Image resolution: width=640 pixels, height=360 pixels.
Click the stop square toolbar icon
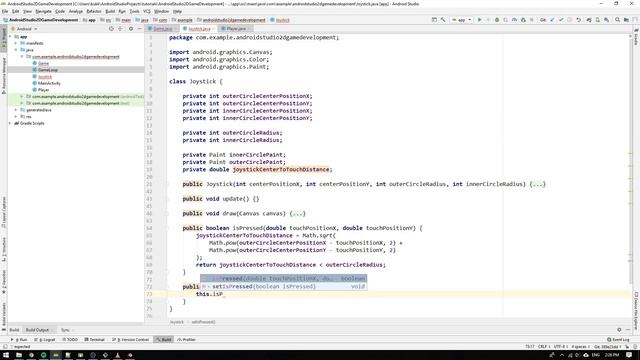531,20
